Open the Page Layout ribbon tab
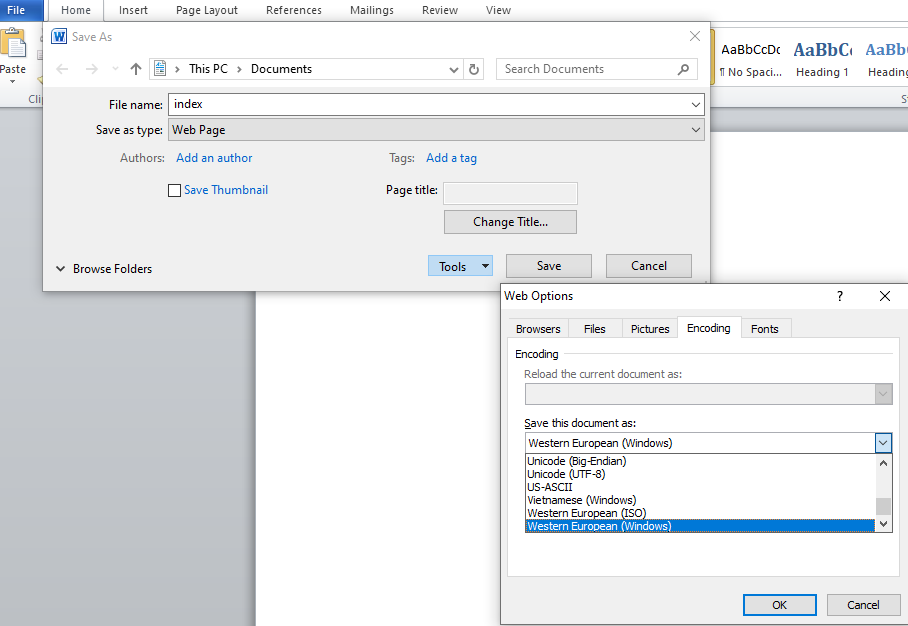This screenshot has width=908, height=626. coord(207,10)
